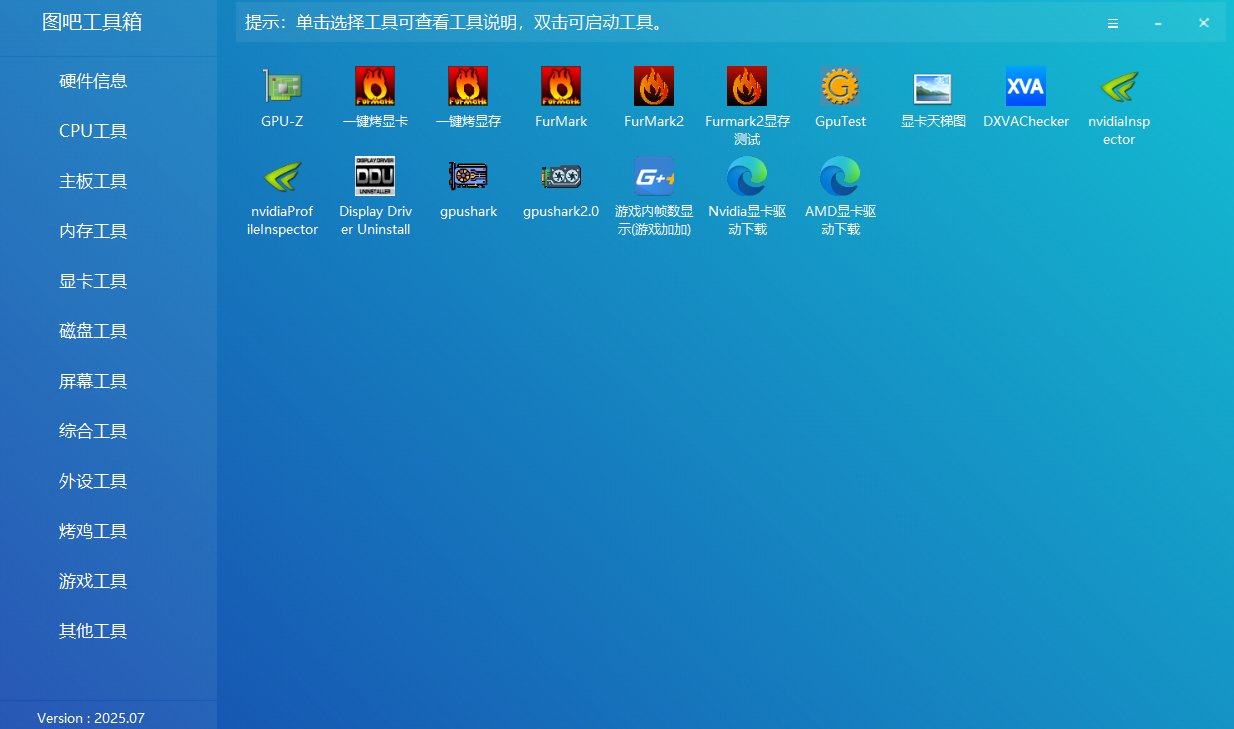Choose the FurMark2 flame icon

click(654, 87)
